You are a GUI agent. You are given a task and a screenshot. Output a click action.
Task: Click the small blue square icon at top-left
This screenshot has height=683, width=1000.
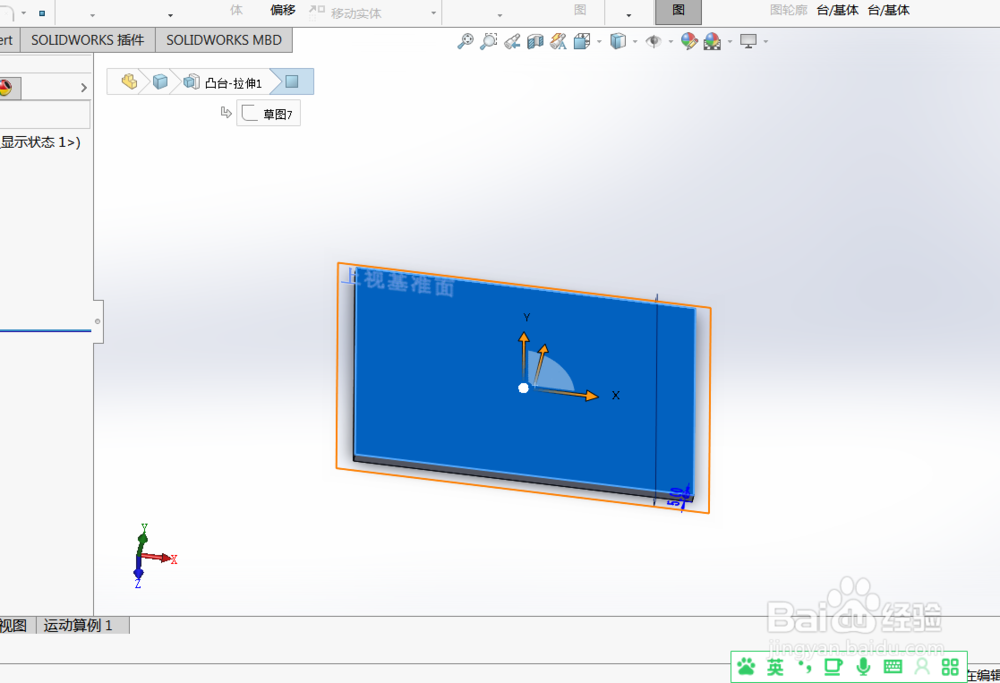tap(42, 13)
